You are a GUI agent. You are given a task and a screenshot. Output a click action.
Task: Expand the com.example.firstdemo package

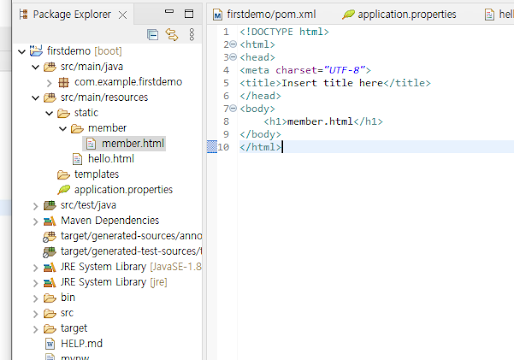pos(49,83)
